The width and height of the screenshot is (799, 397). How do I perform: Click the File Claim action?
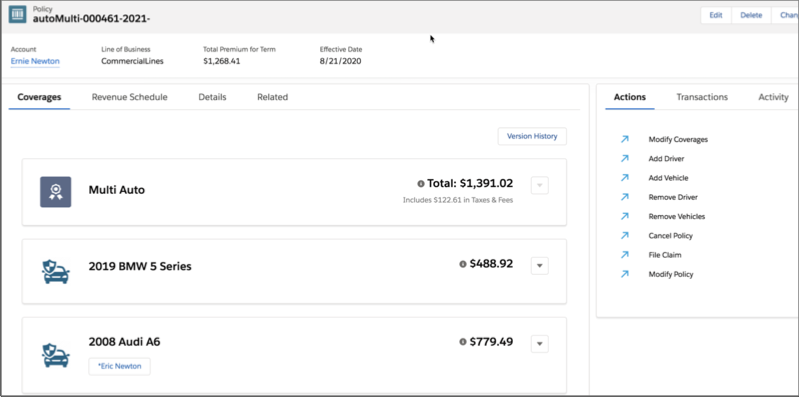[664, 255]
